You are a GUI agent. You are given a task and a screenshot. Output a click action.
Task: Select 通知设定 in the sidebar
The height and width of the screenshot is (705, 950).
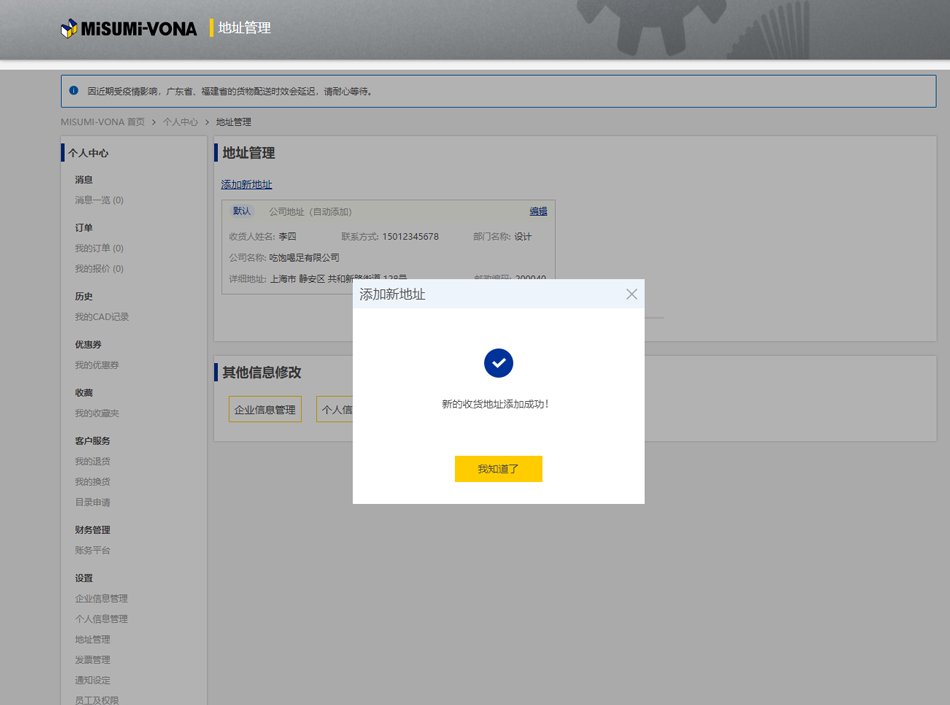click(92, 680)
